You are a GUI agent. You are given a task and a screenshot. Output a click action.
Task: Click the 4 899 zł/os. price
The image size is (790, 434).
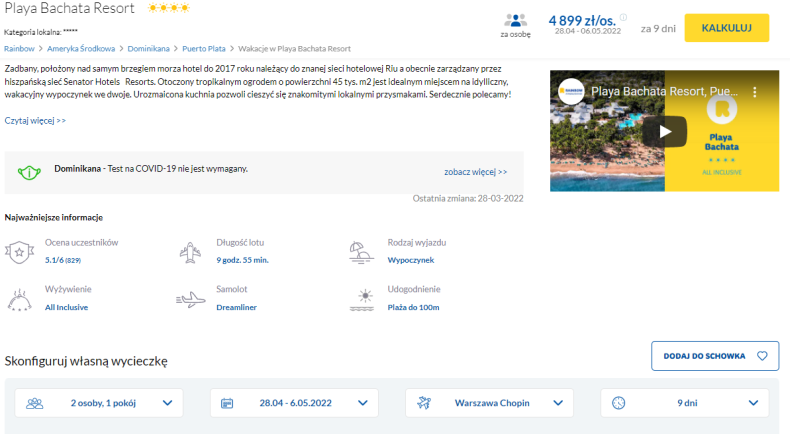(x=582, y=21)
